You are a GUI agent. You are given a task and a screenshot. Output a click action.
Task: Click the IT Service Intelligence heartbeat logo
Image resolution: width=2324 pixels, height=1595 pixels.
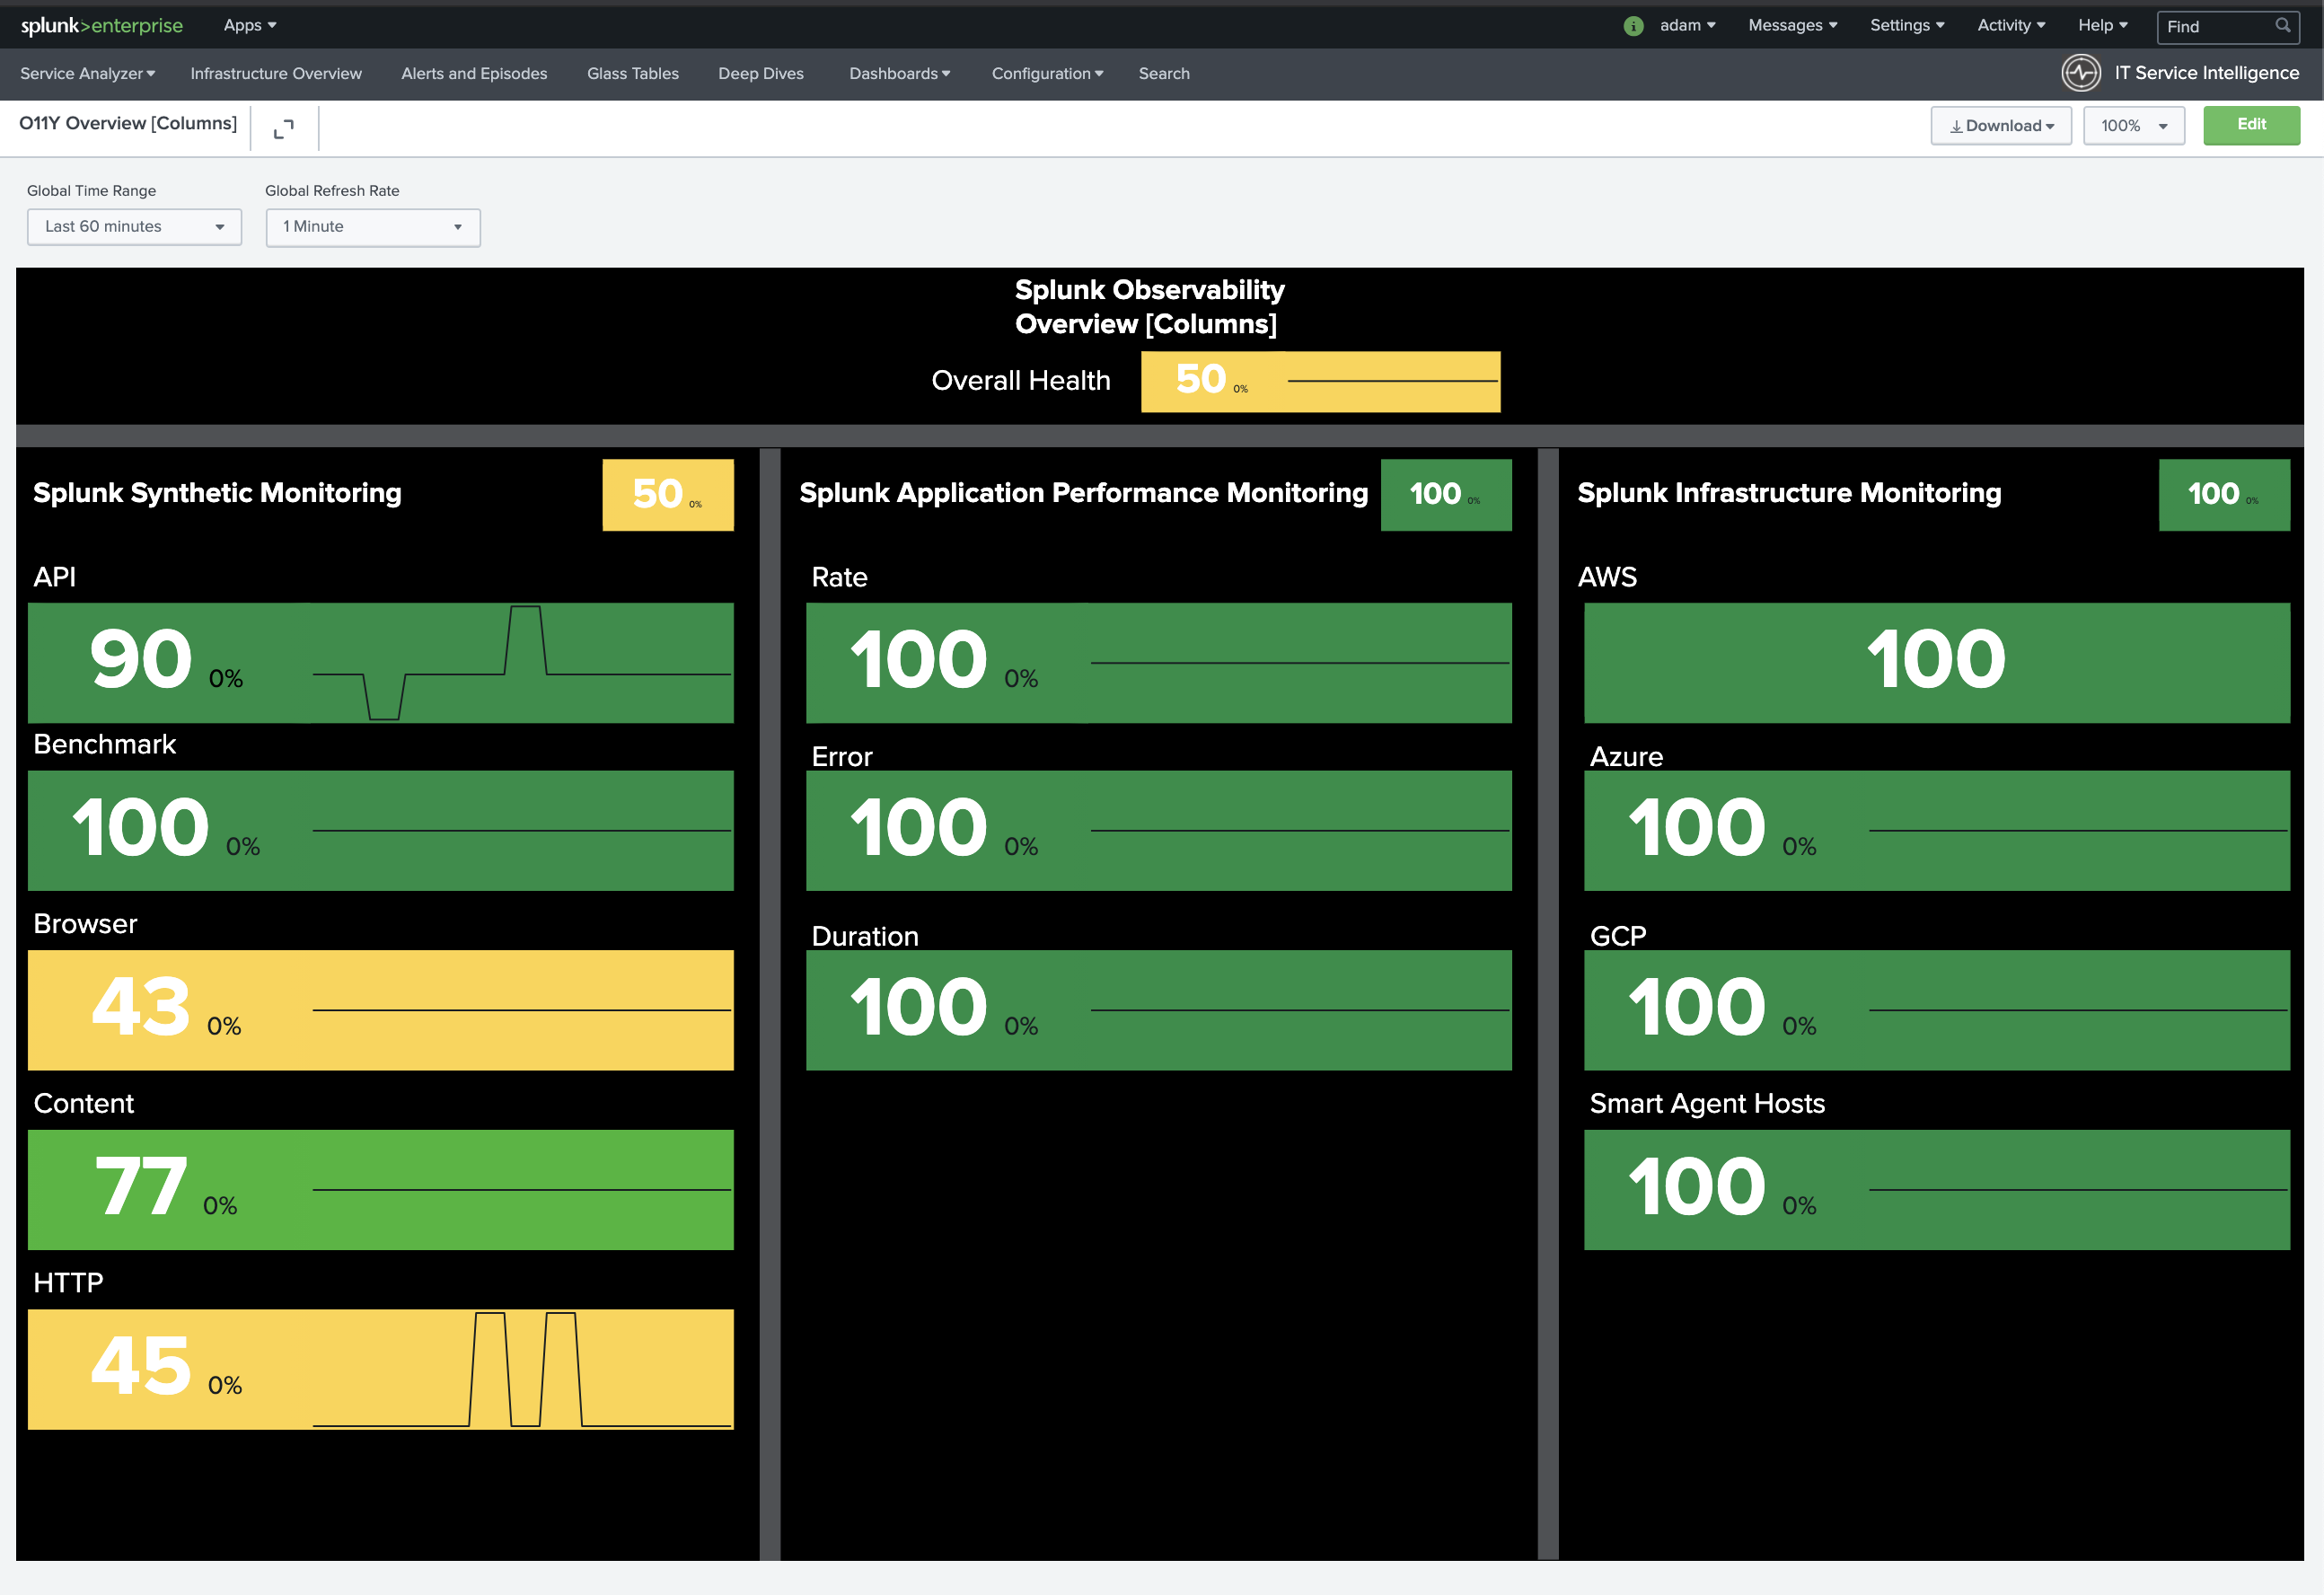tap(2081, 73)
